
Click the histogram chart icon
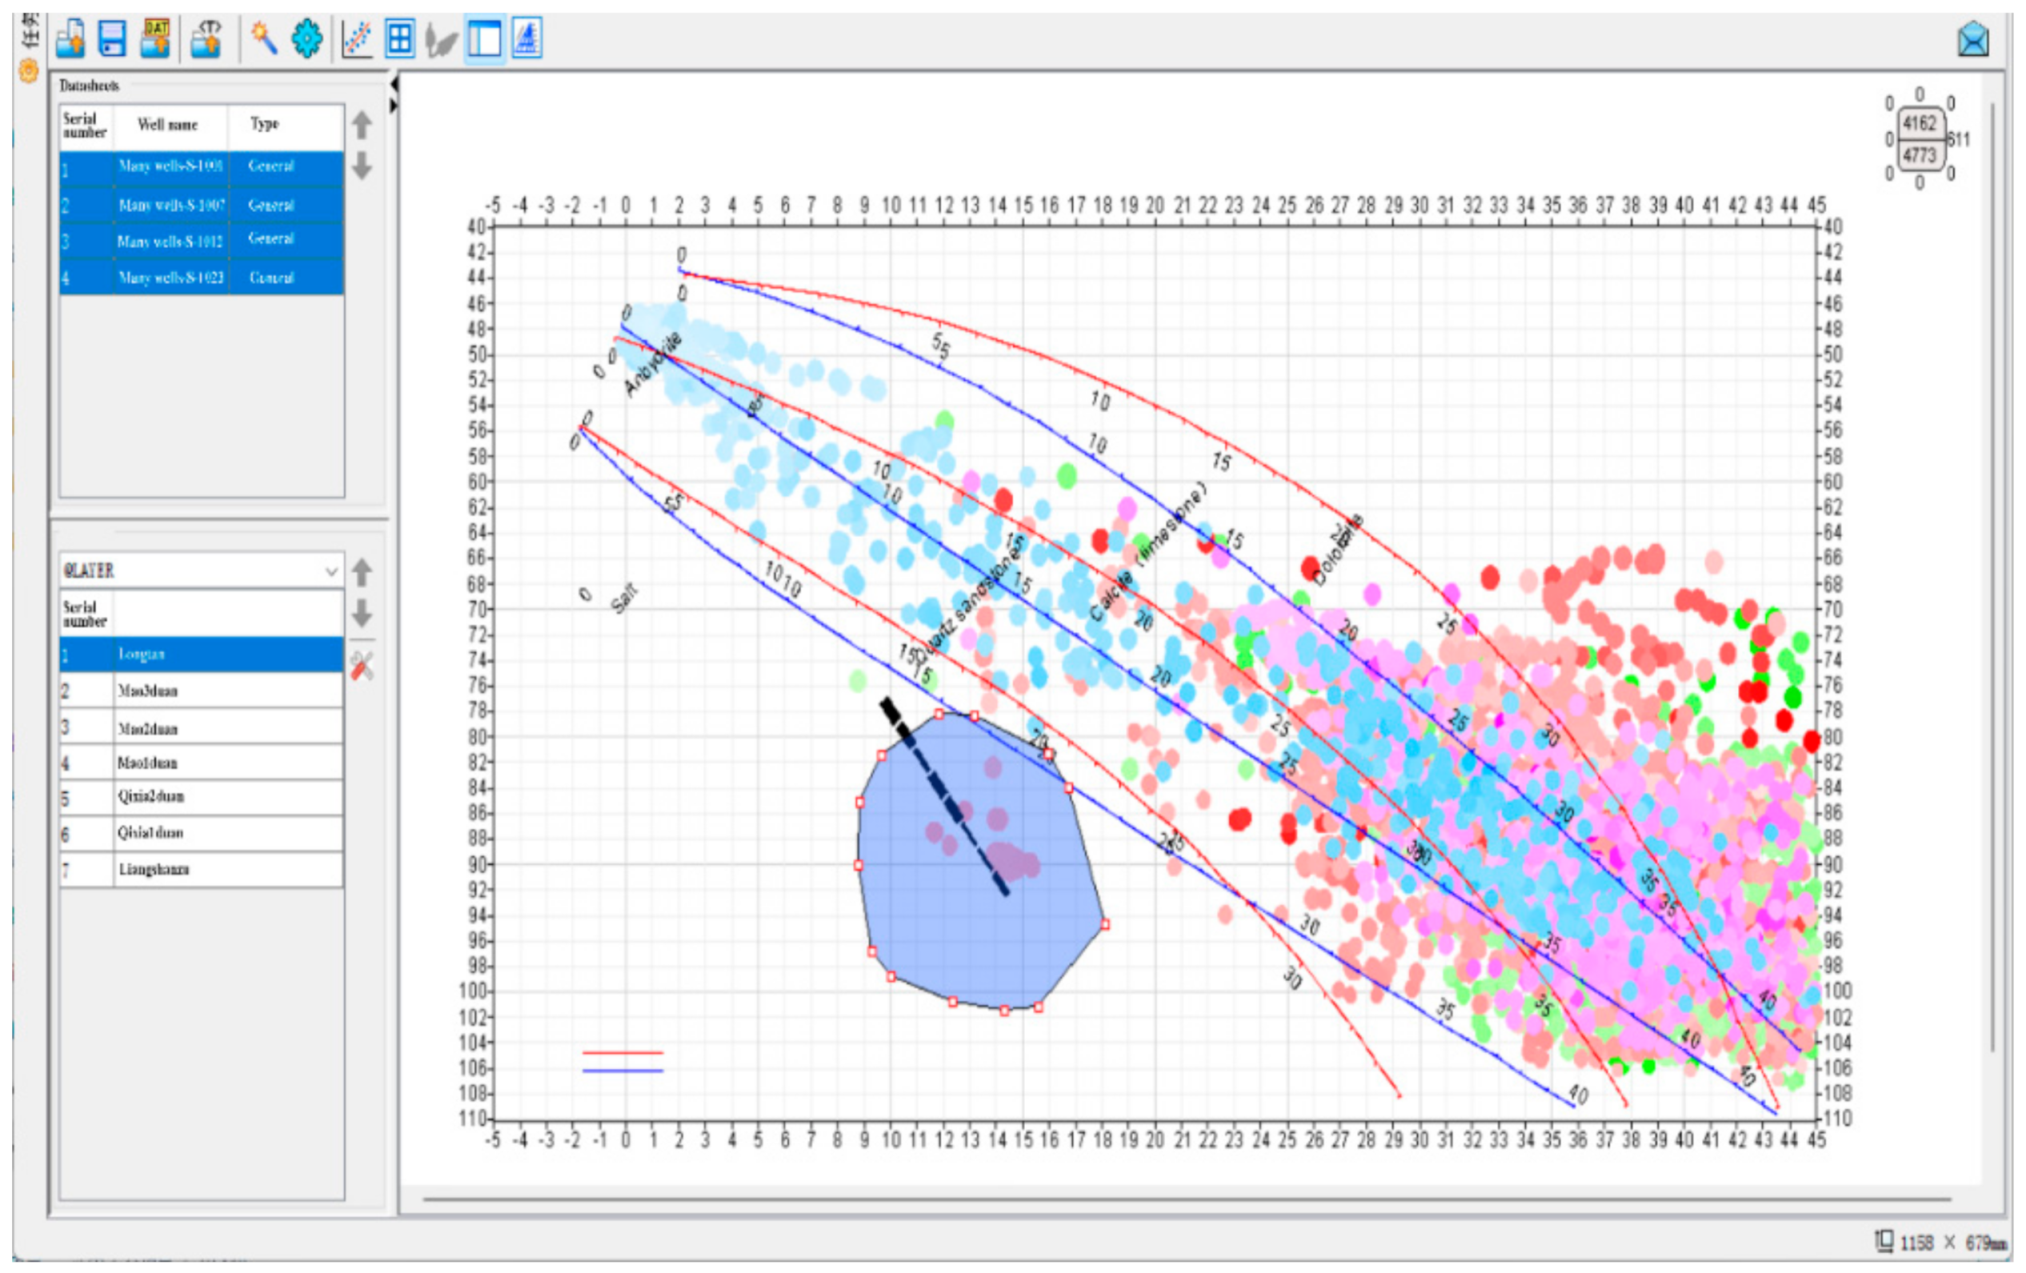[x=527, y=39]
